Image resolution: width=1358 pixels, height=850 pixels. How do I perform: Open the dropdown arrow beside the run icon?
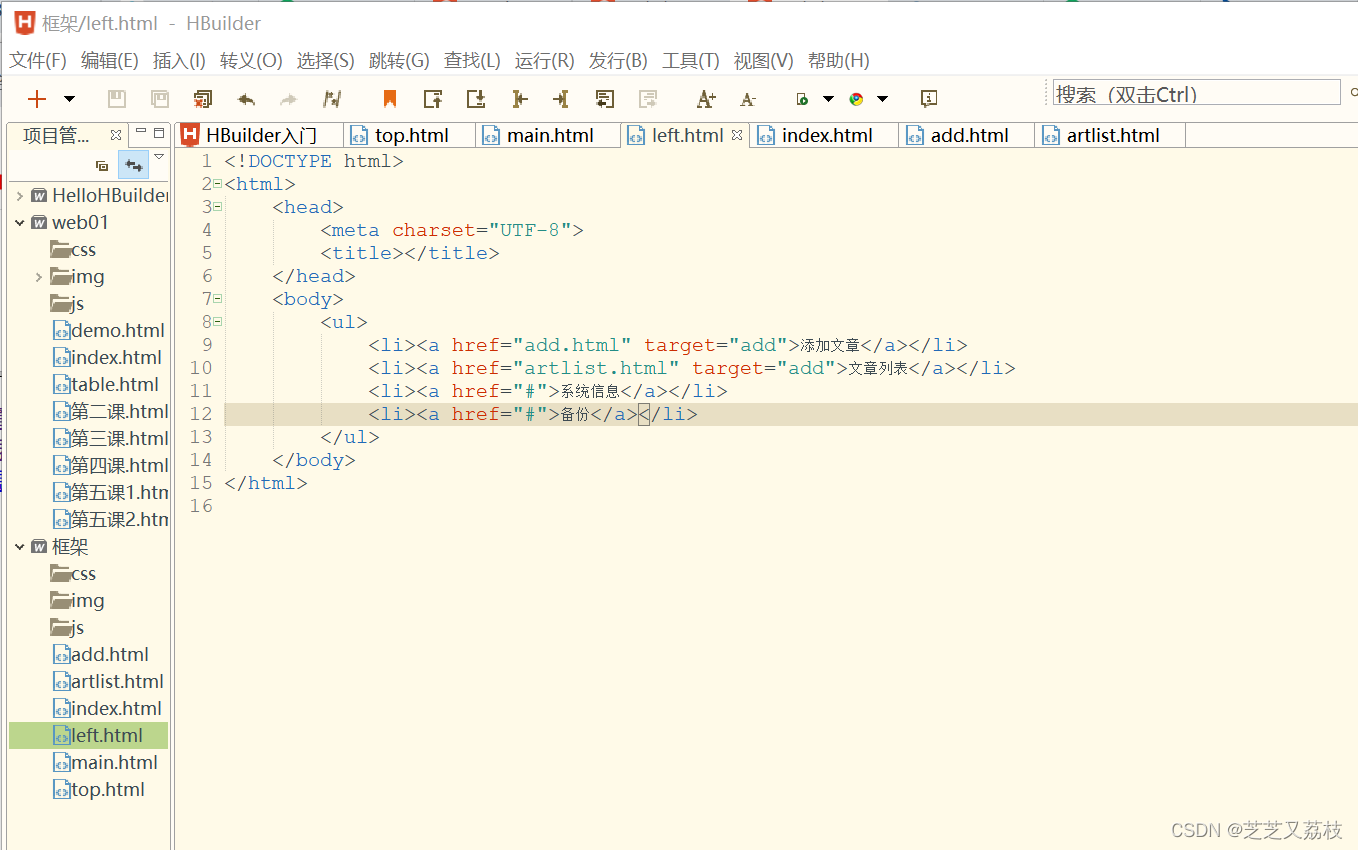point(828,99)
